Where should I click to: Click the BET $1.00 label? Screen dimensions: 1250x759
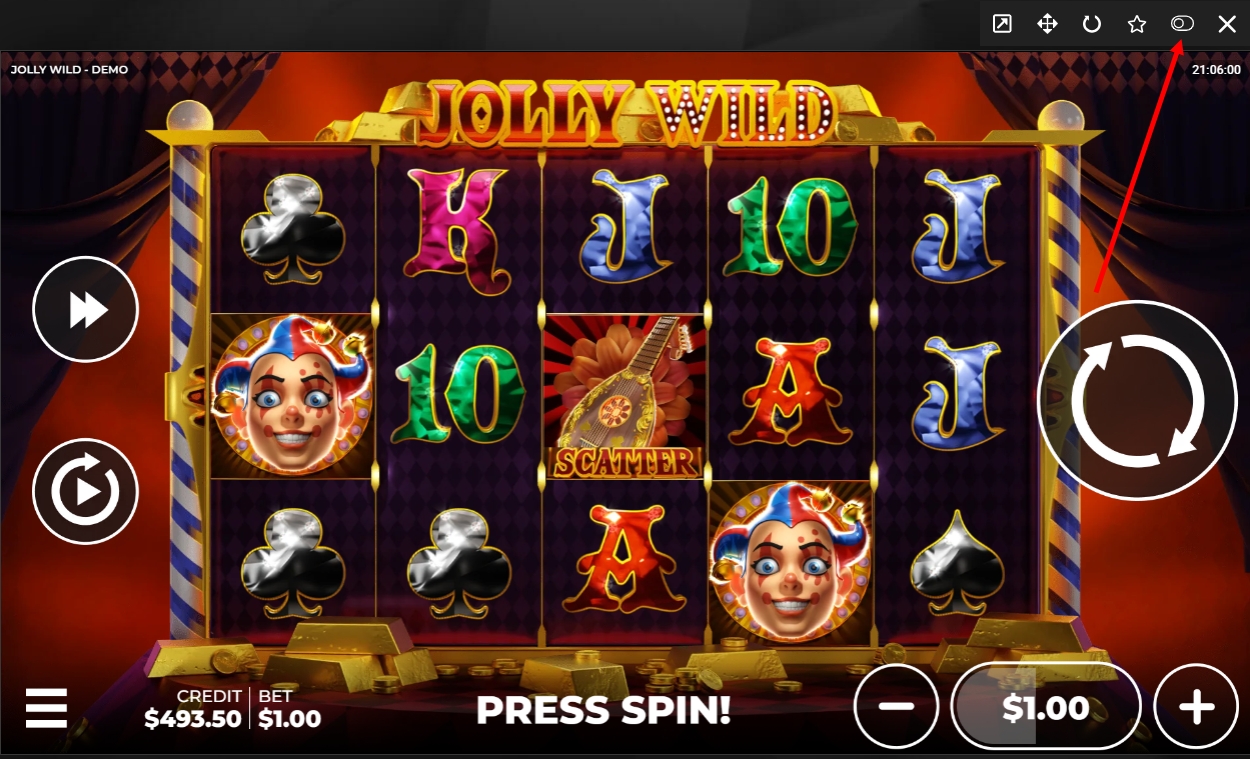click(x=289, y=707)
